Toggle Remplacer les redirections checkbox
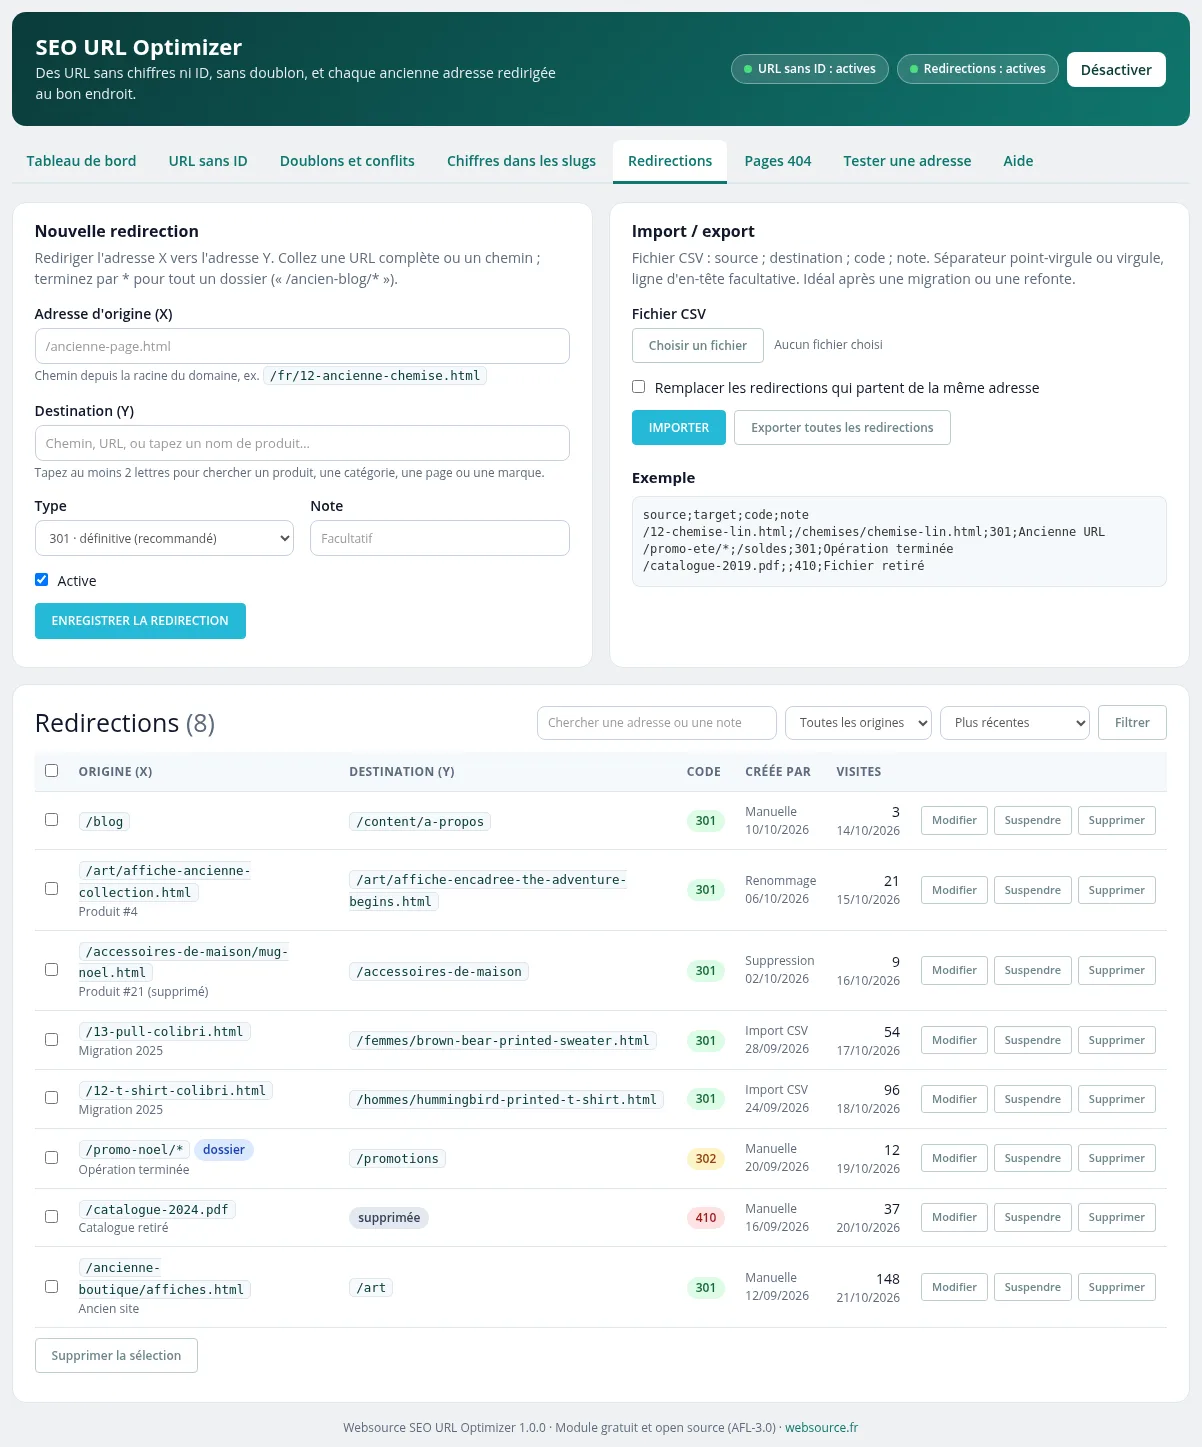Image resolution: width=1202 pixels, height=1447 pixels. click(x=639, y=387)
